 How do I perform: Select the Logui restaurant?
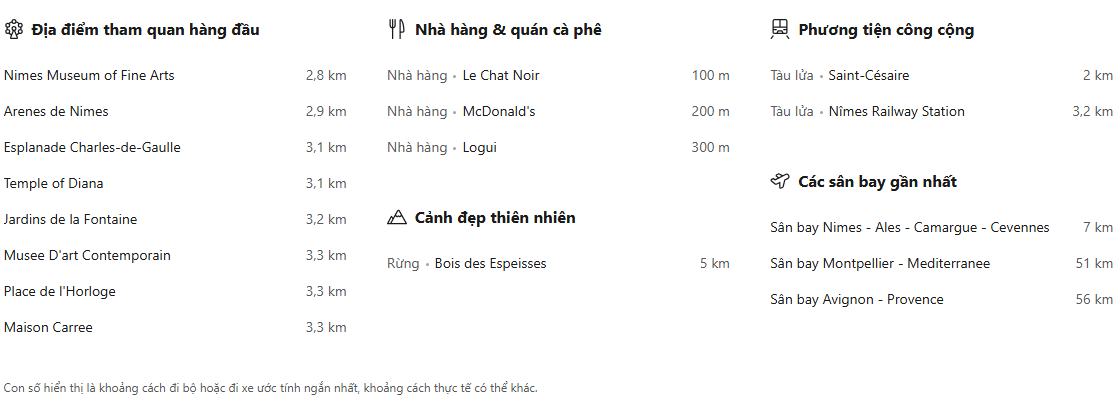tap(479, 148)
